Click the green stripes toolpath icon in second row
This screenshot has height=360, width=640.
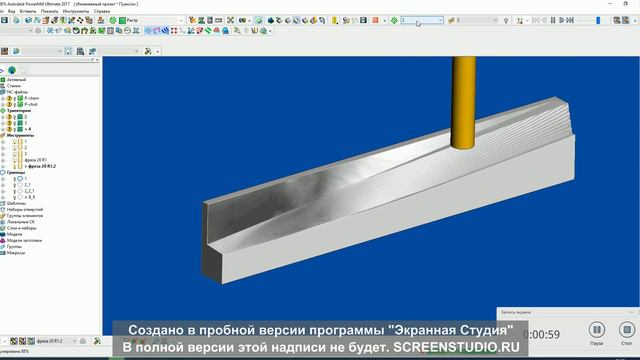pos(208,31)
